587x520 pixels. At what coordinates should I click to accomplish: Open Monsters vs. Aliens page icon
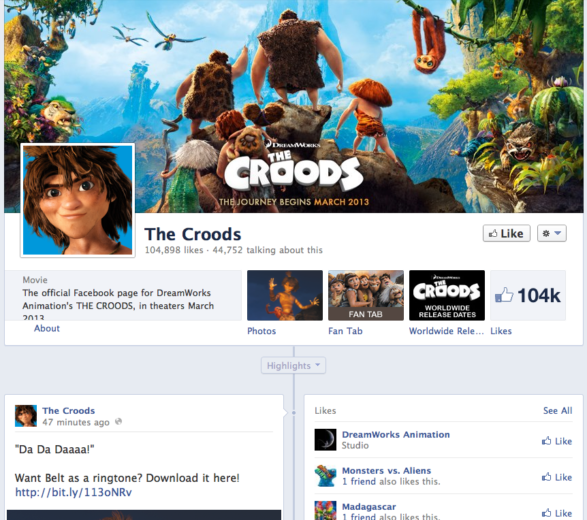point(325,475)
